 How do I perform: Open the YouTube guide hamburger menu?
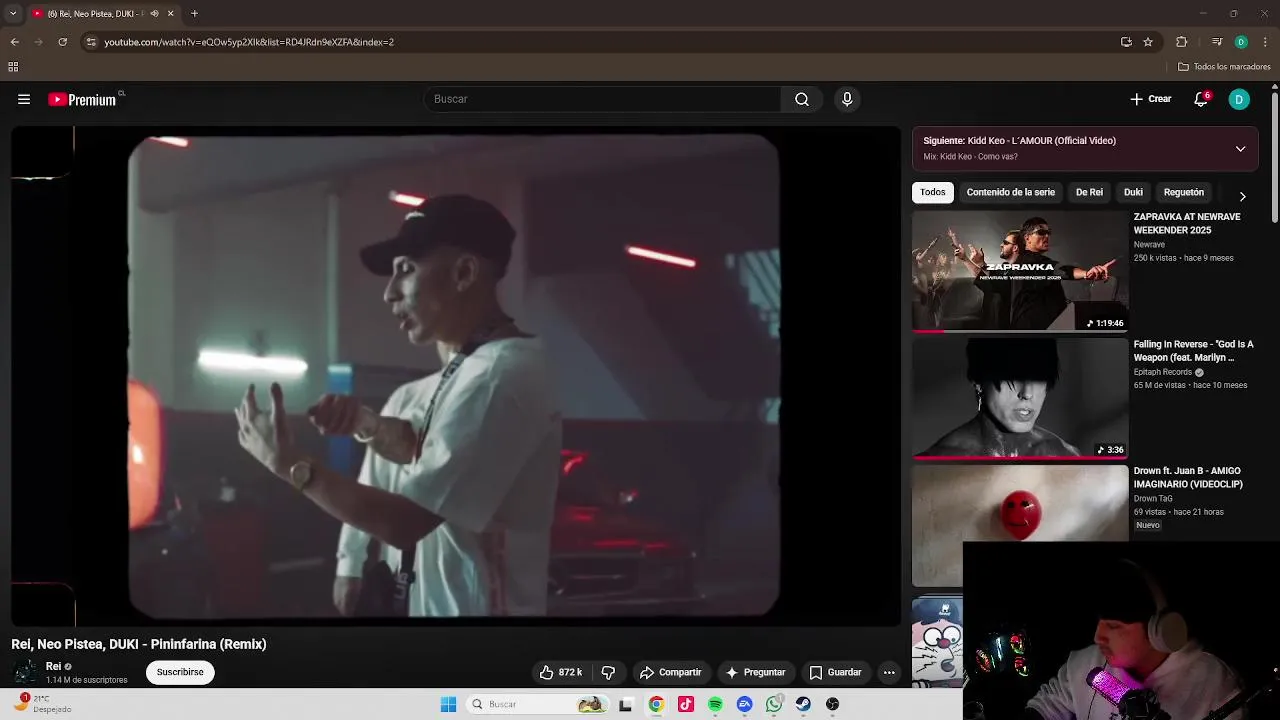(24, 99)
